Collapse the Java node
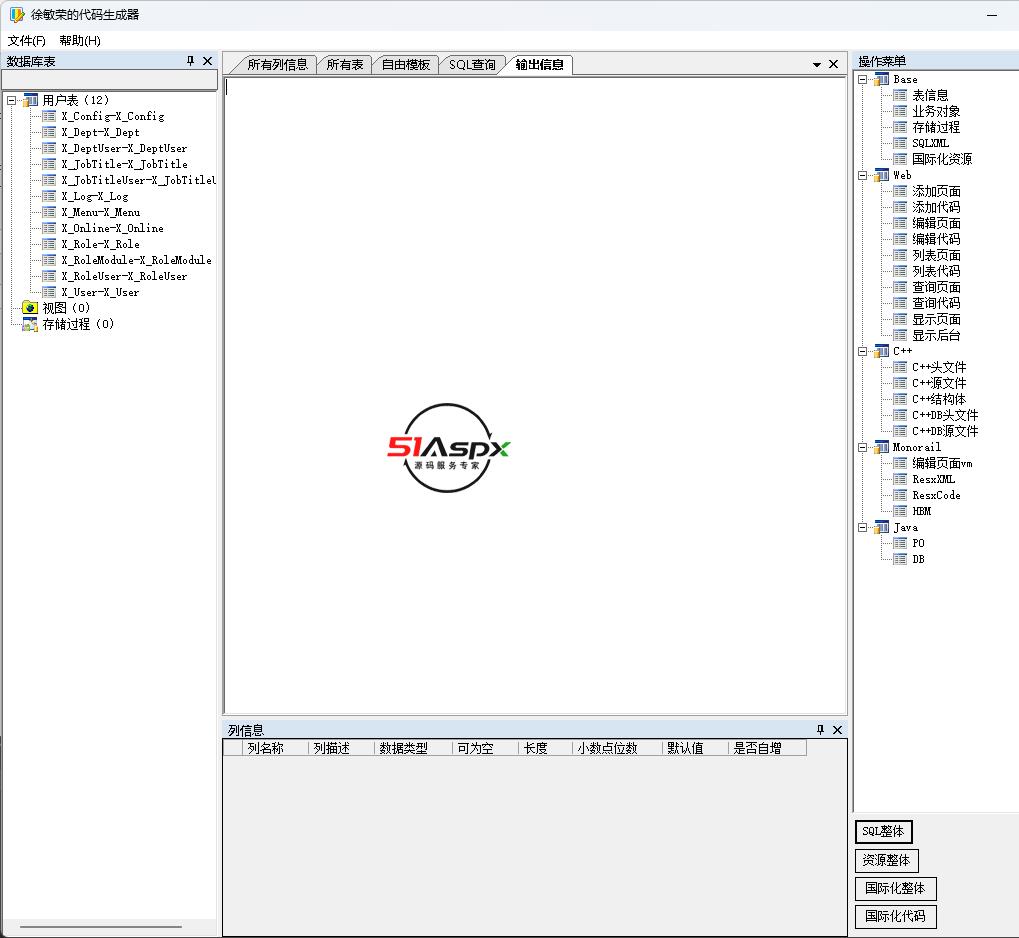 coord(862,527)
